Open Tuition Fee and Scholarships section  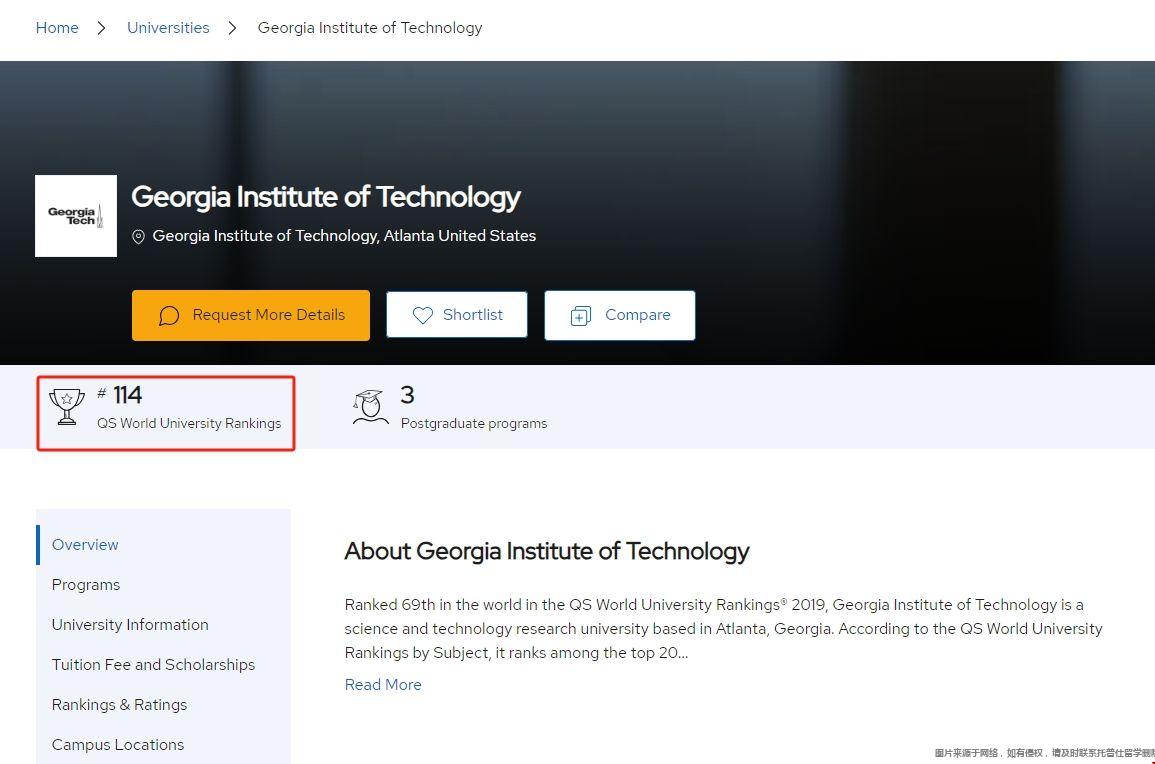(x=153, y=665)
